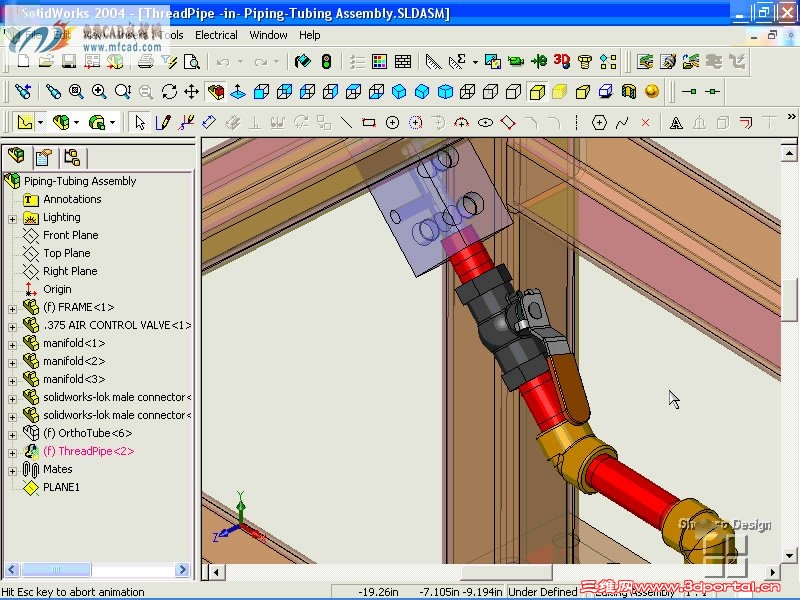Expand ThreadPipe<2> node
The image size is (800, 600).
tap(12, 453)
